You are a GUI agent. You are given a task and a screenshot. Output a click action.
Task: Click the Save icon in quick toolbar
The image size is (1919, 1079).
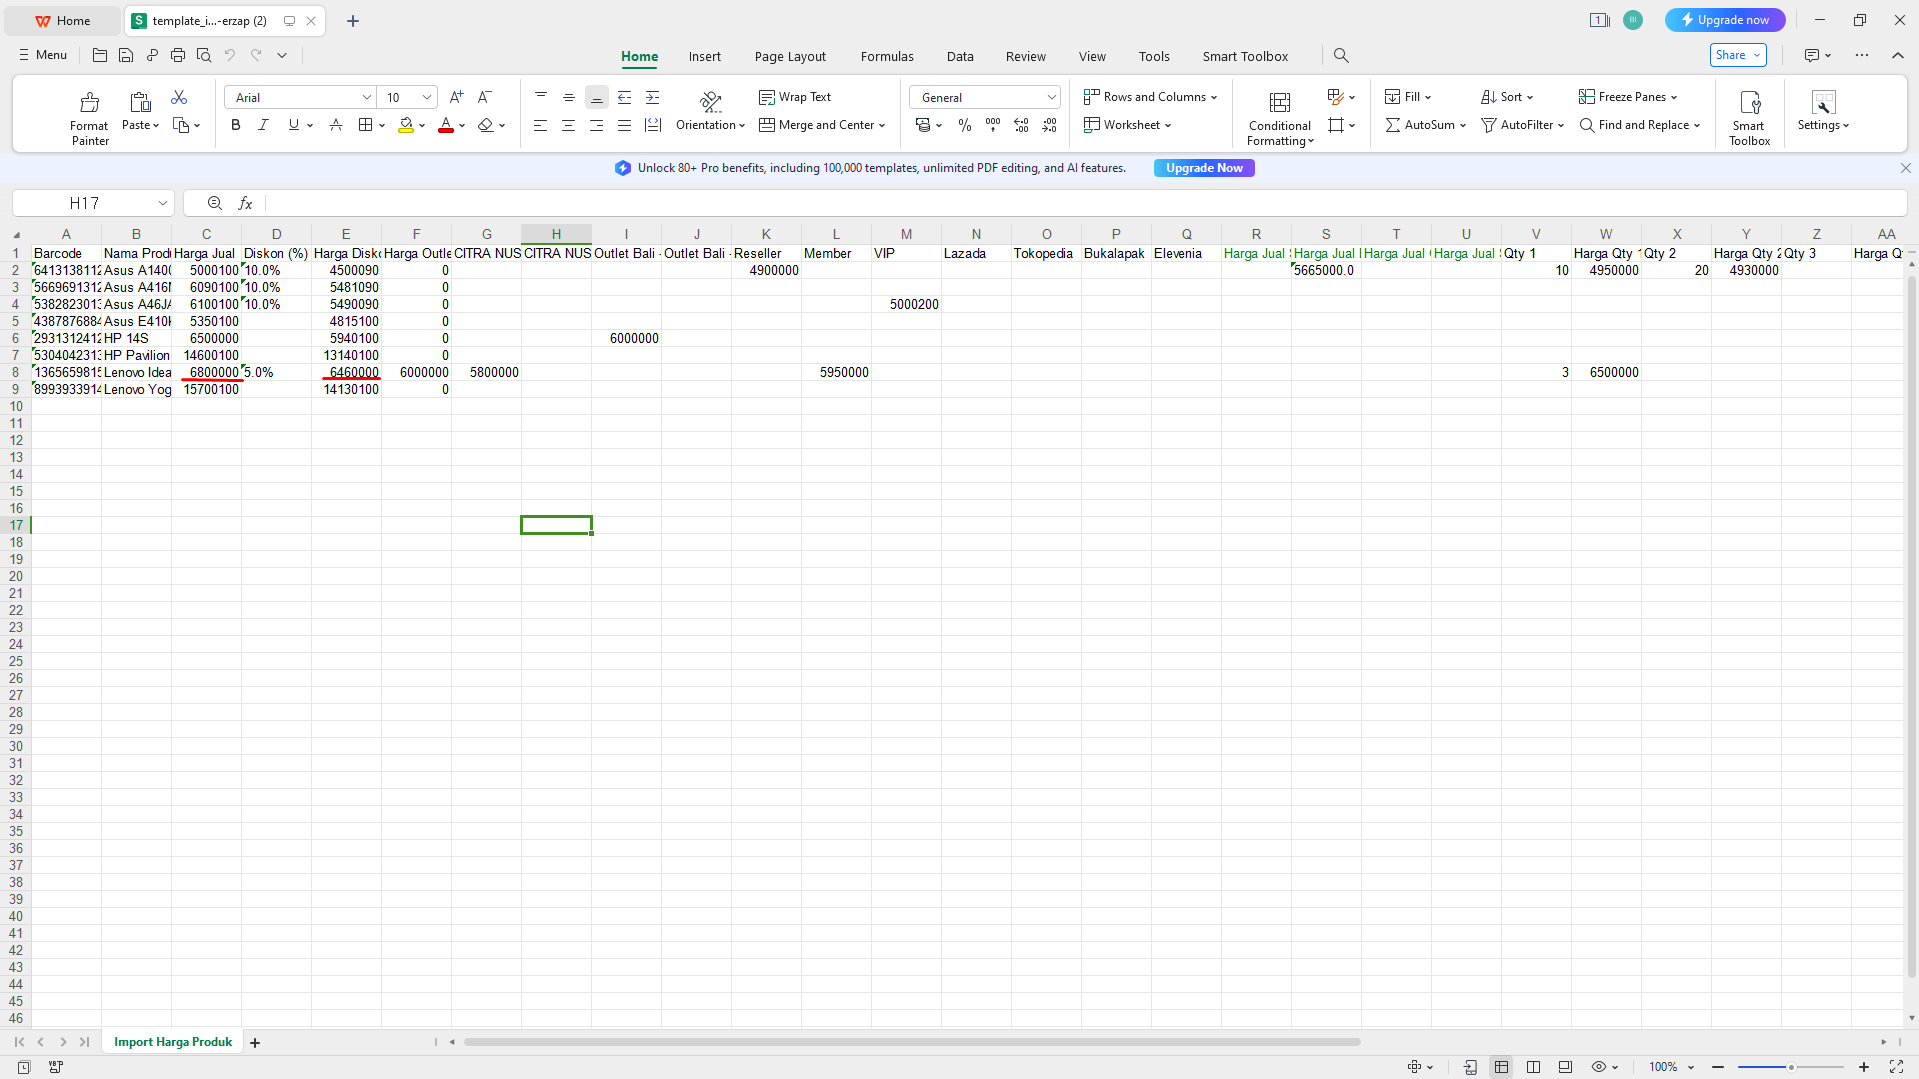pyautogui.click(x=126, y=55)
